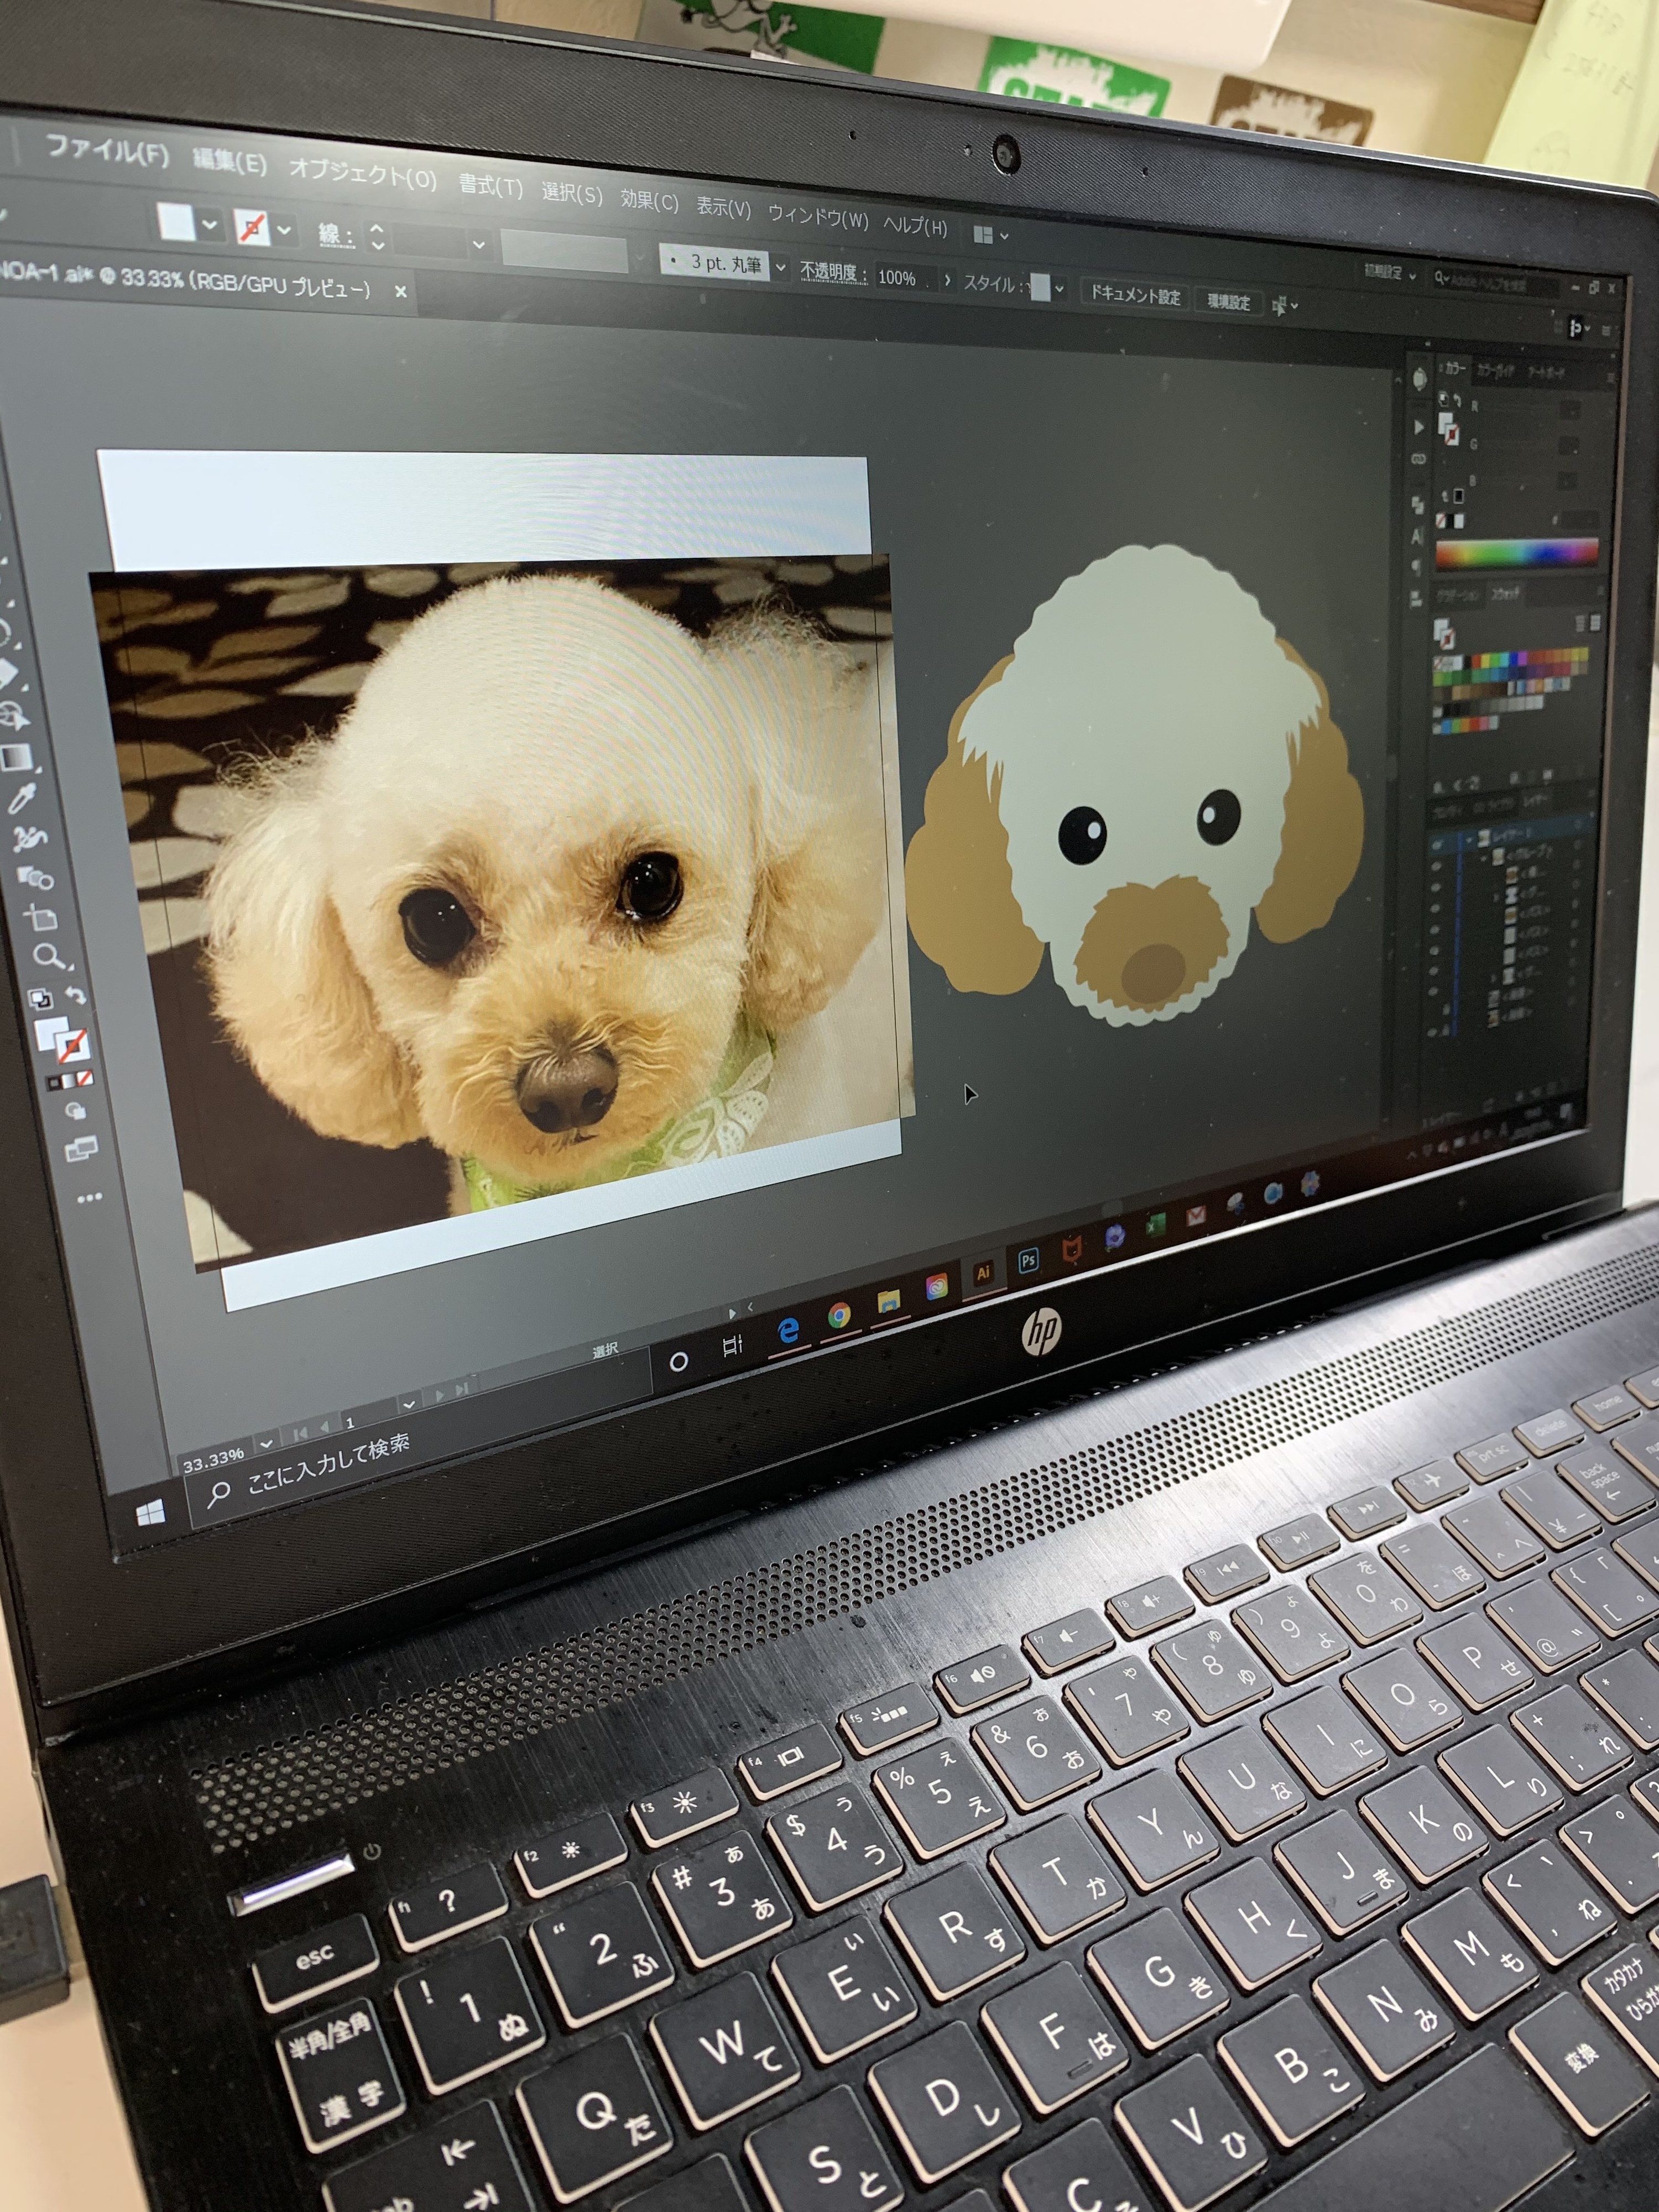This screenshot has height=2212, width=1659.
Task: Open the Libraries icon in panel dock
Action: [x=1421, y=379]
